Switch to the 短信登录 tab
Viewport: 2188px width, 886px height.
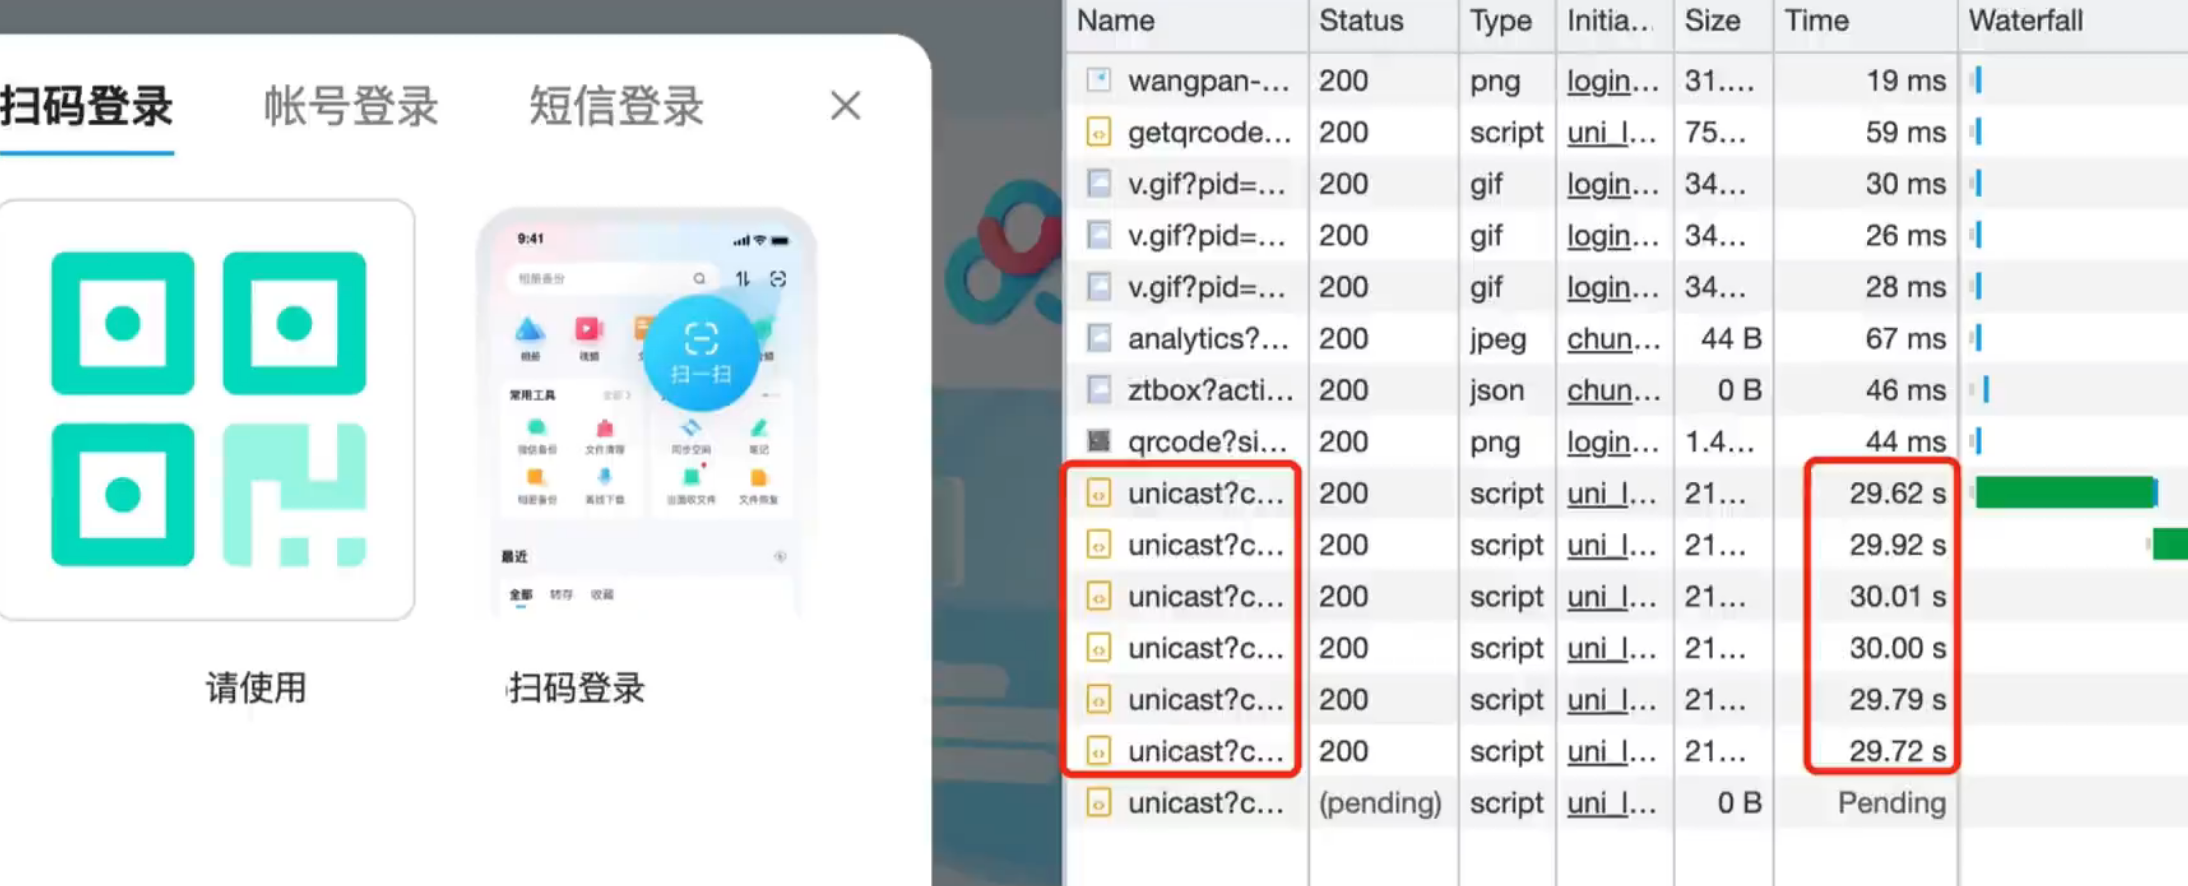pos(616,106)
